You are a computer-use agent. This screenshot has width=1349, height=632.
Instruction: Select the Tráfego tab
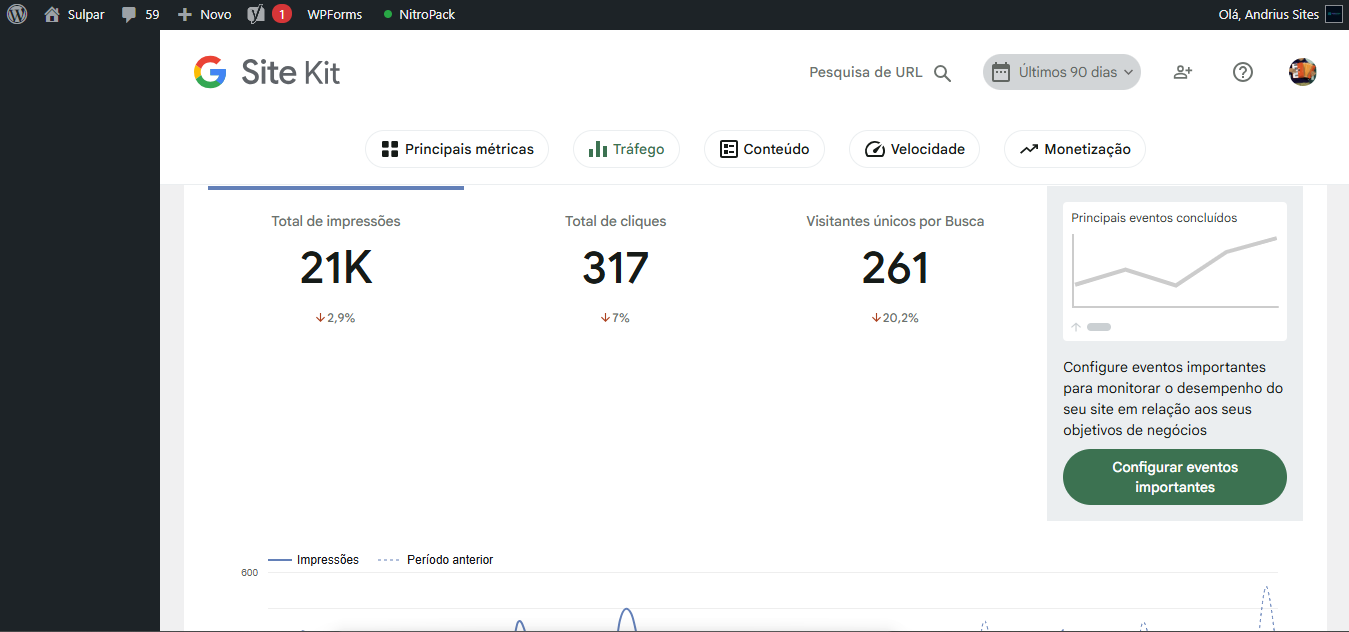(626, 149)
